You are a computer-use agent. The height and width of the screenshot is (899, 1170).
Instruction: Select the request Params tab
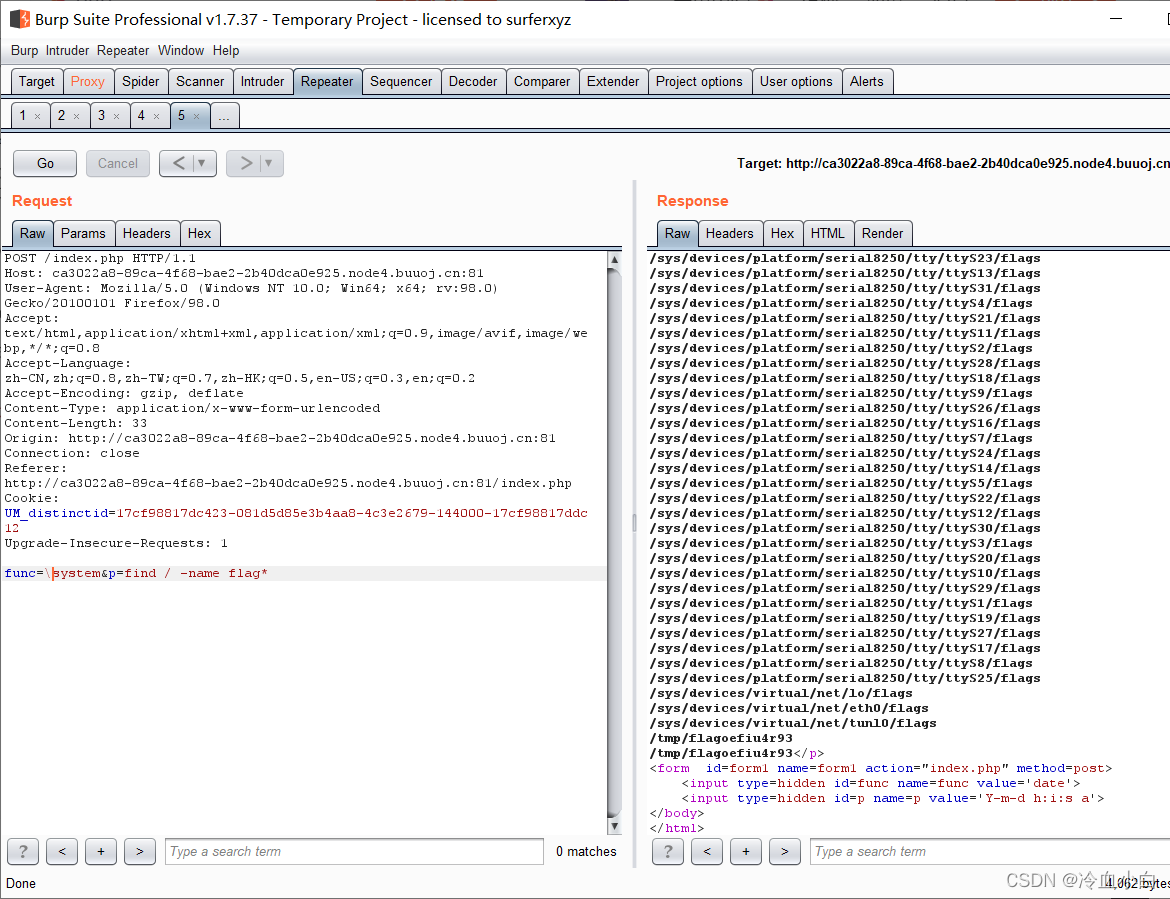click(x=83, y=234)
